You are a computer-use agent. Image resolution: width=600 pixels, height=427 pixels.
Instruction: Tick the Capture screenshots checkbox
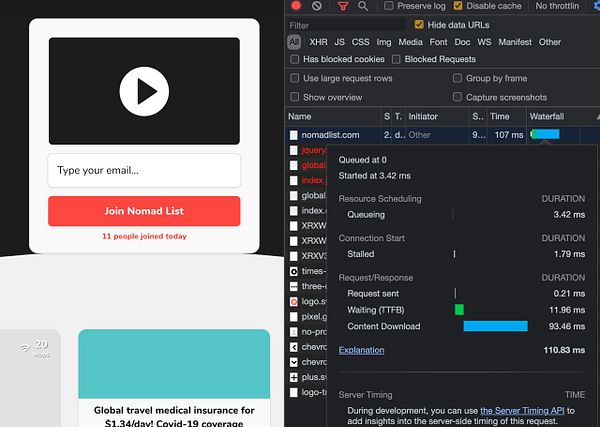click(x=457, y=97)
